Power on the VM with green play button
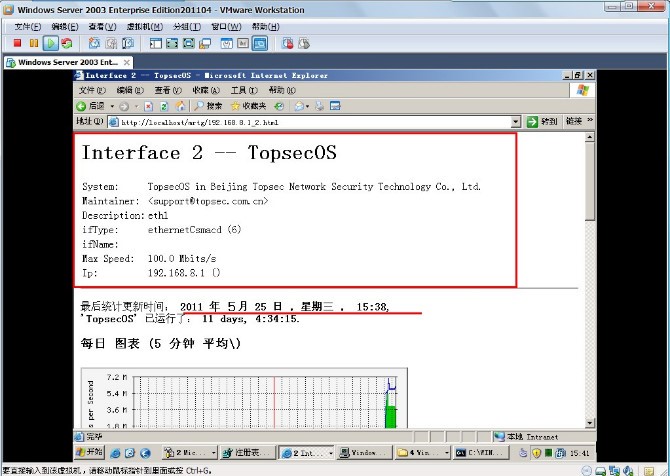Screen dimensions: 670x476 tap(50, 44)
